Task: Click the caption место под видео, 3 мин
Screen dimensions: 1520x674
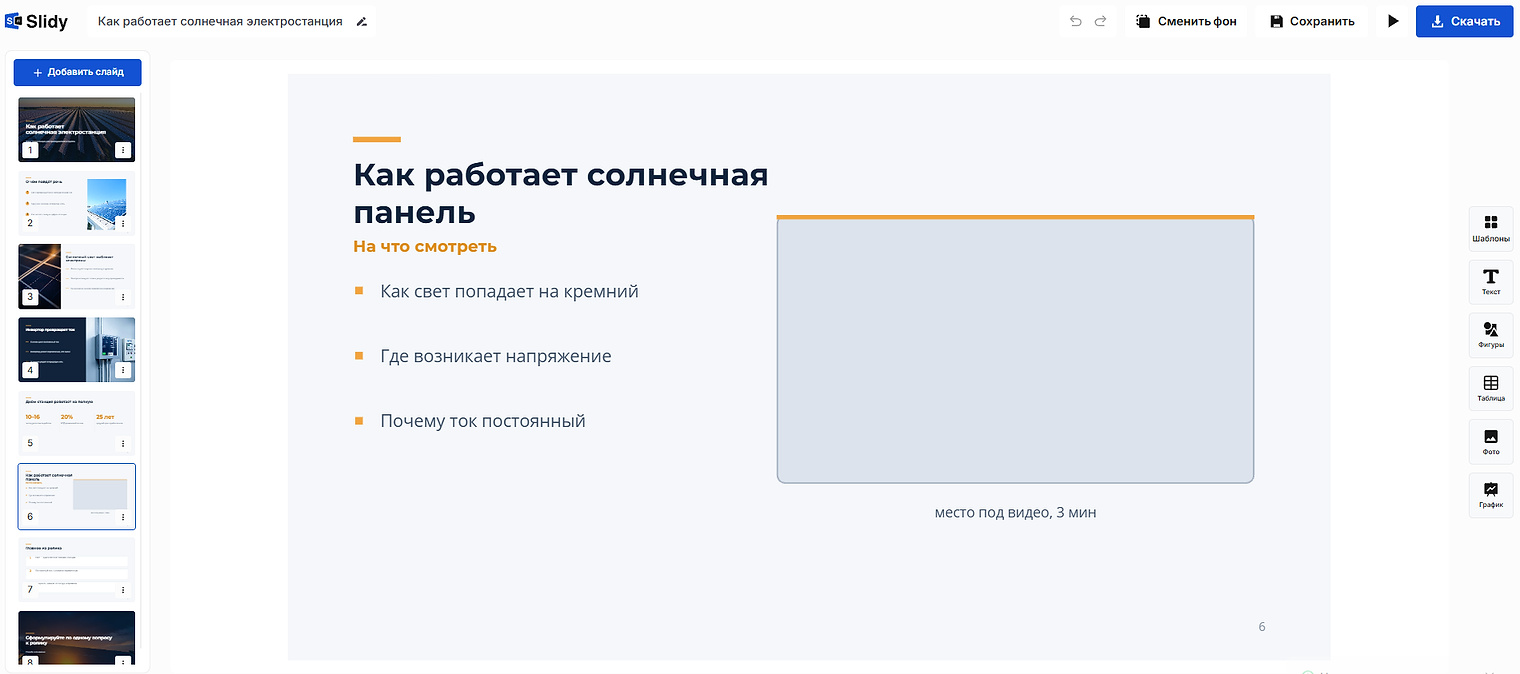Action: (x=1015, y=512)
